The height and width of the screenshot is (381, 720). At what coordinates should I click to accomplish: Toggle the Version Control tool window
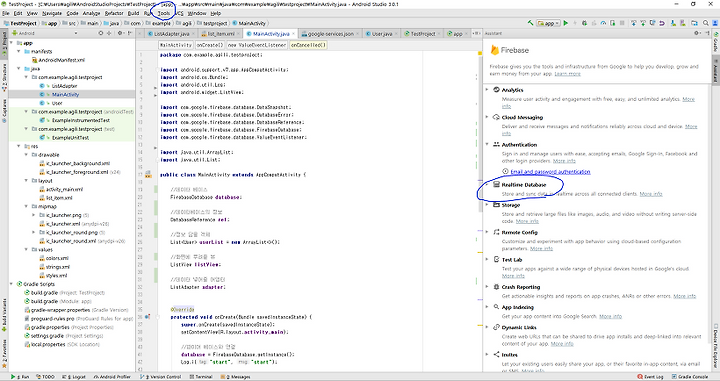(160, 377)
